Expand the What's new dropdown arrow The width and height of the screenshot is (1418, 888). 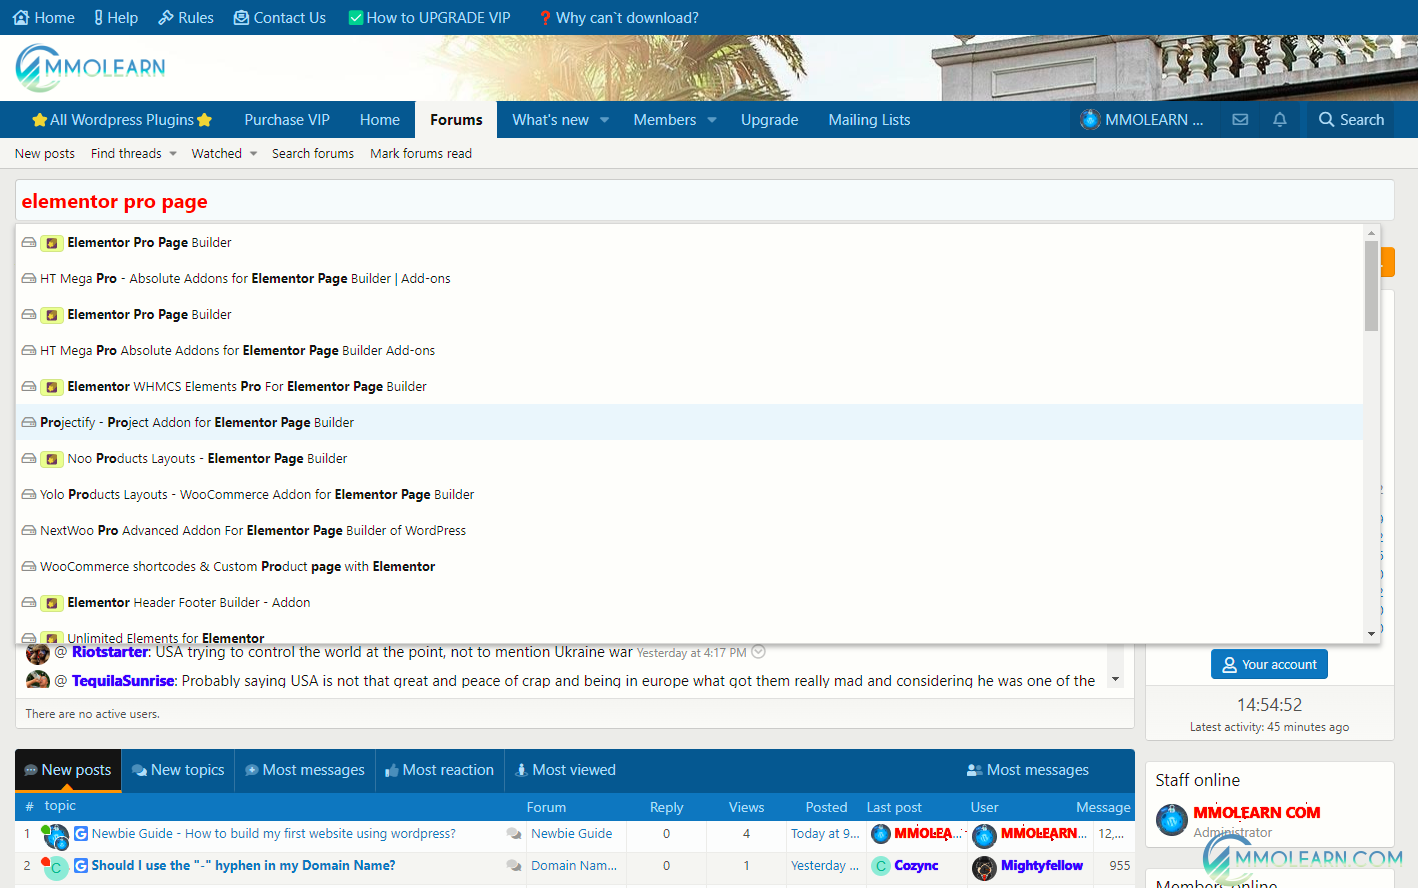point(605,120)
